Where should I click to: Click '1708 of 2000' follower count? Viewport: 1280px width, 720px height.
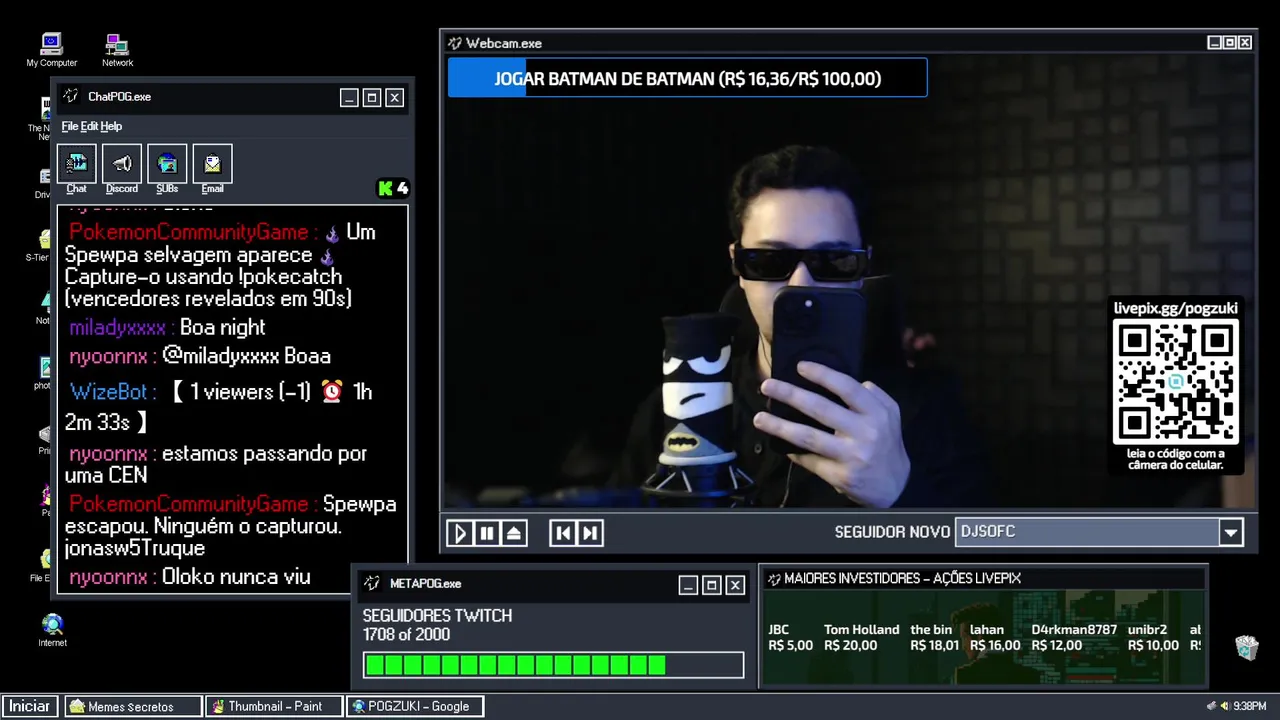coord(406,635)
